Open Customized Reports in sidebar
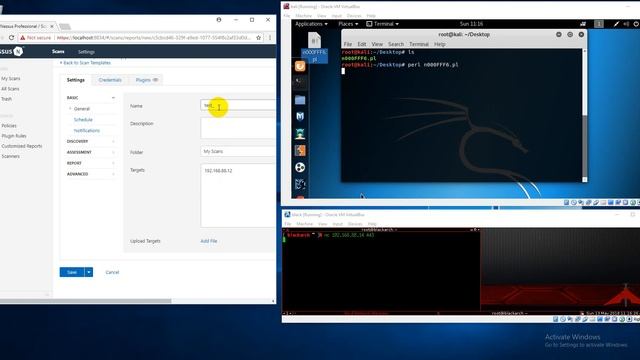 (x=22, y=146)
